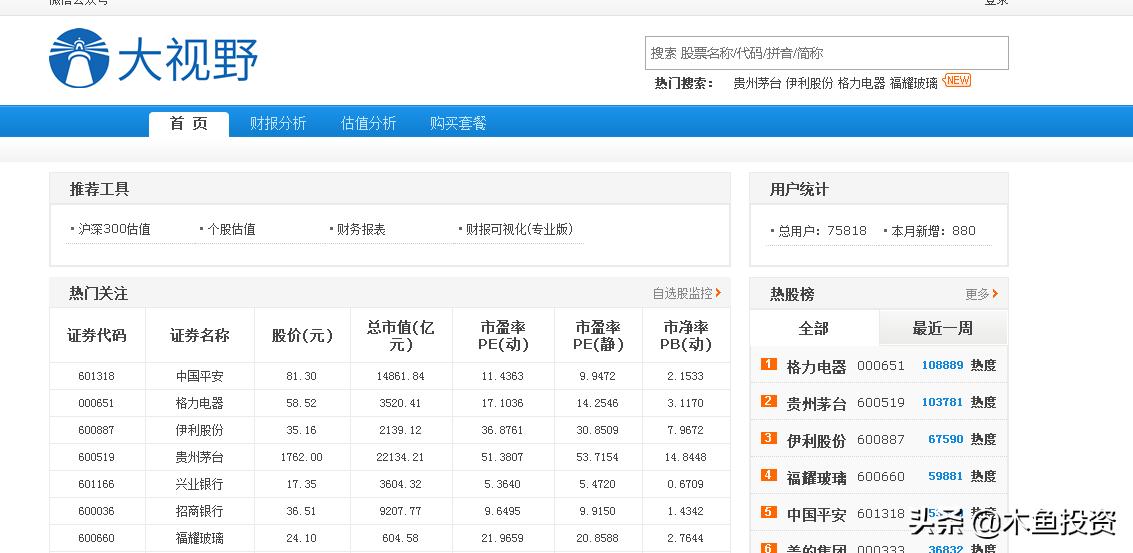
Task: Click 000651 code in hot list
Action: point(881,366)
